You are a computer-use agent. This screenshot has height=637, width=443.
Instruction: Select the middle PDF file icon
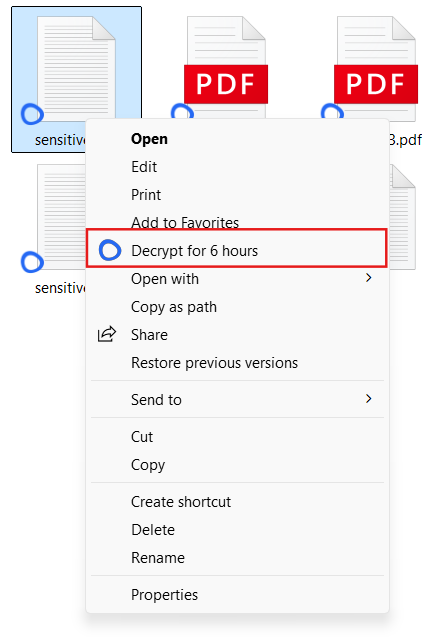(x=226, y=67)
